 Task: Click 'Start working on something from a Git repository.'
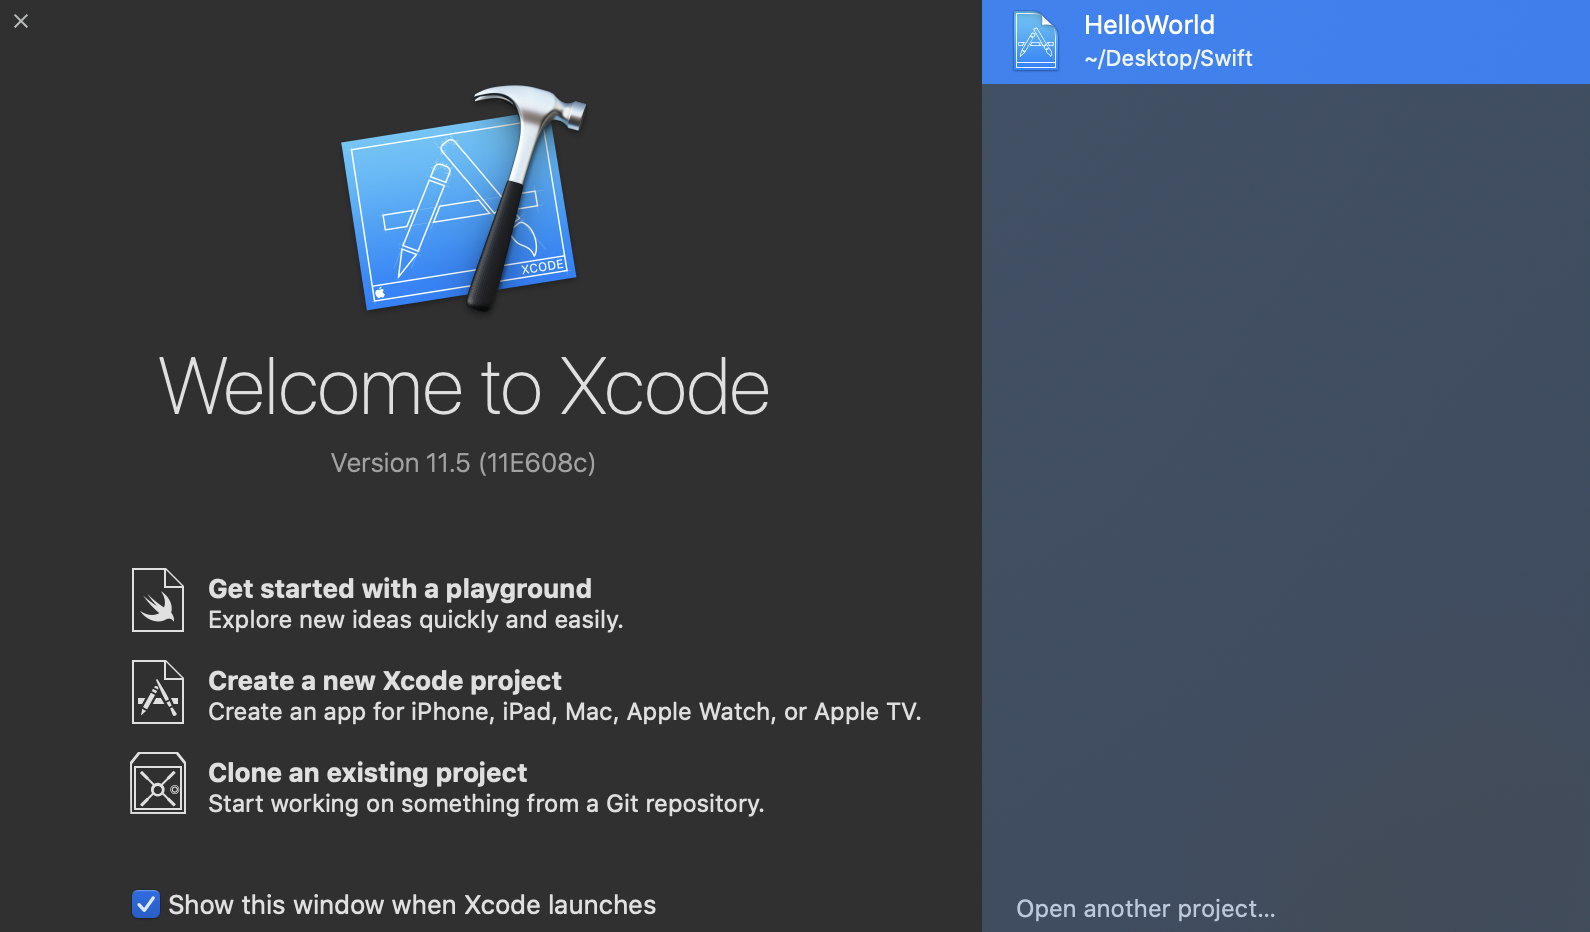(x=486, y=804)
